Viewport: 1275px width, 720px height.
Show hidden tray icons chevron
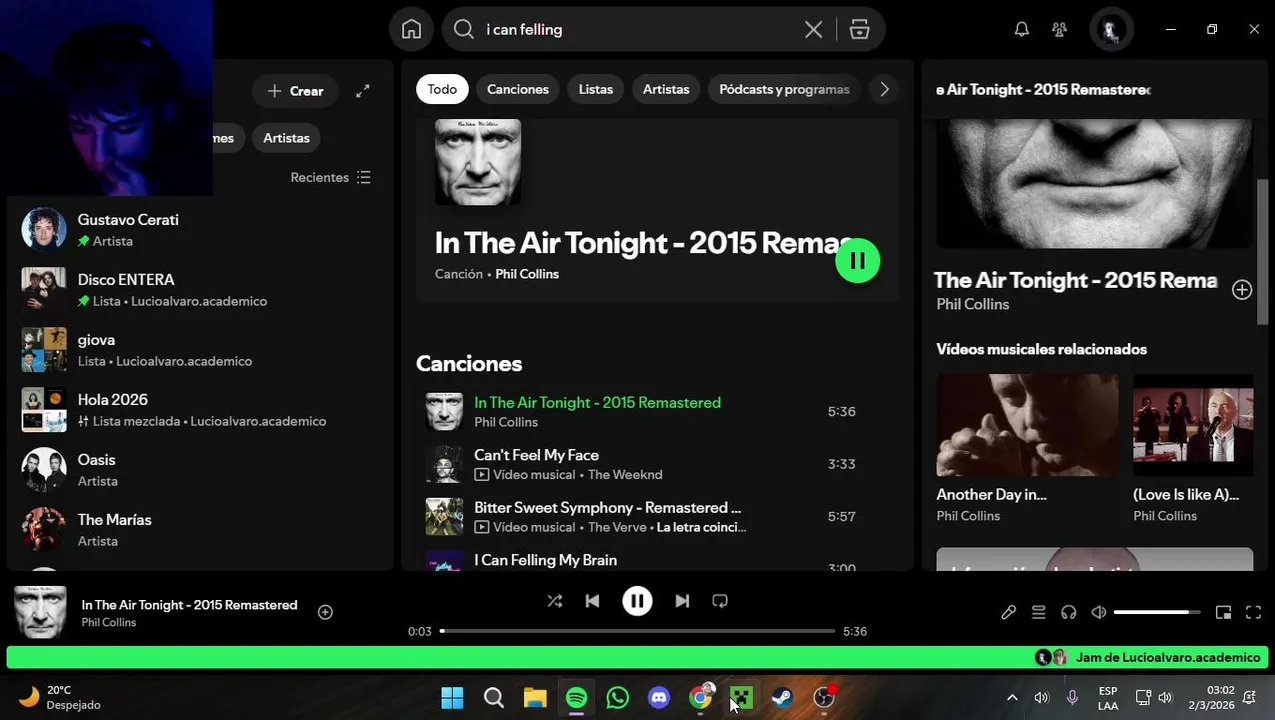point(1012,698)
